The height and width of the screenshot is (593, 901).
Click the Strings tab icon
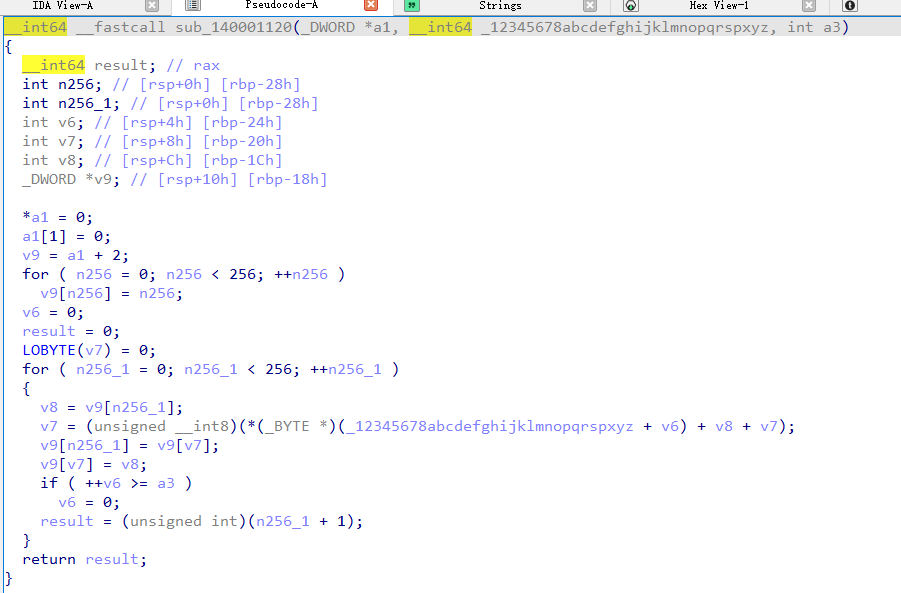pos(412,6)
